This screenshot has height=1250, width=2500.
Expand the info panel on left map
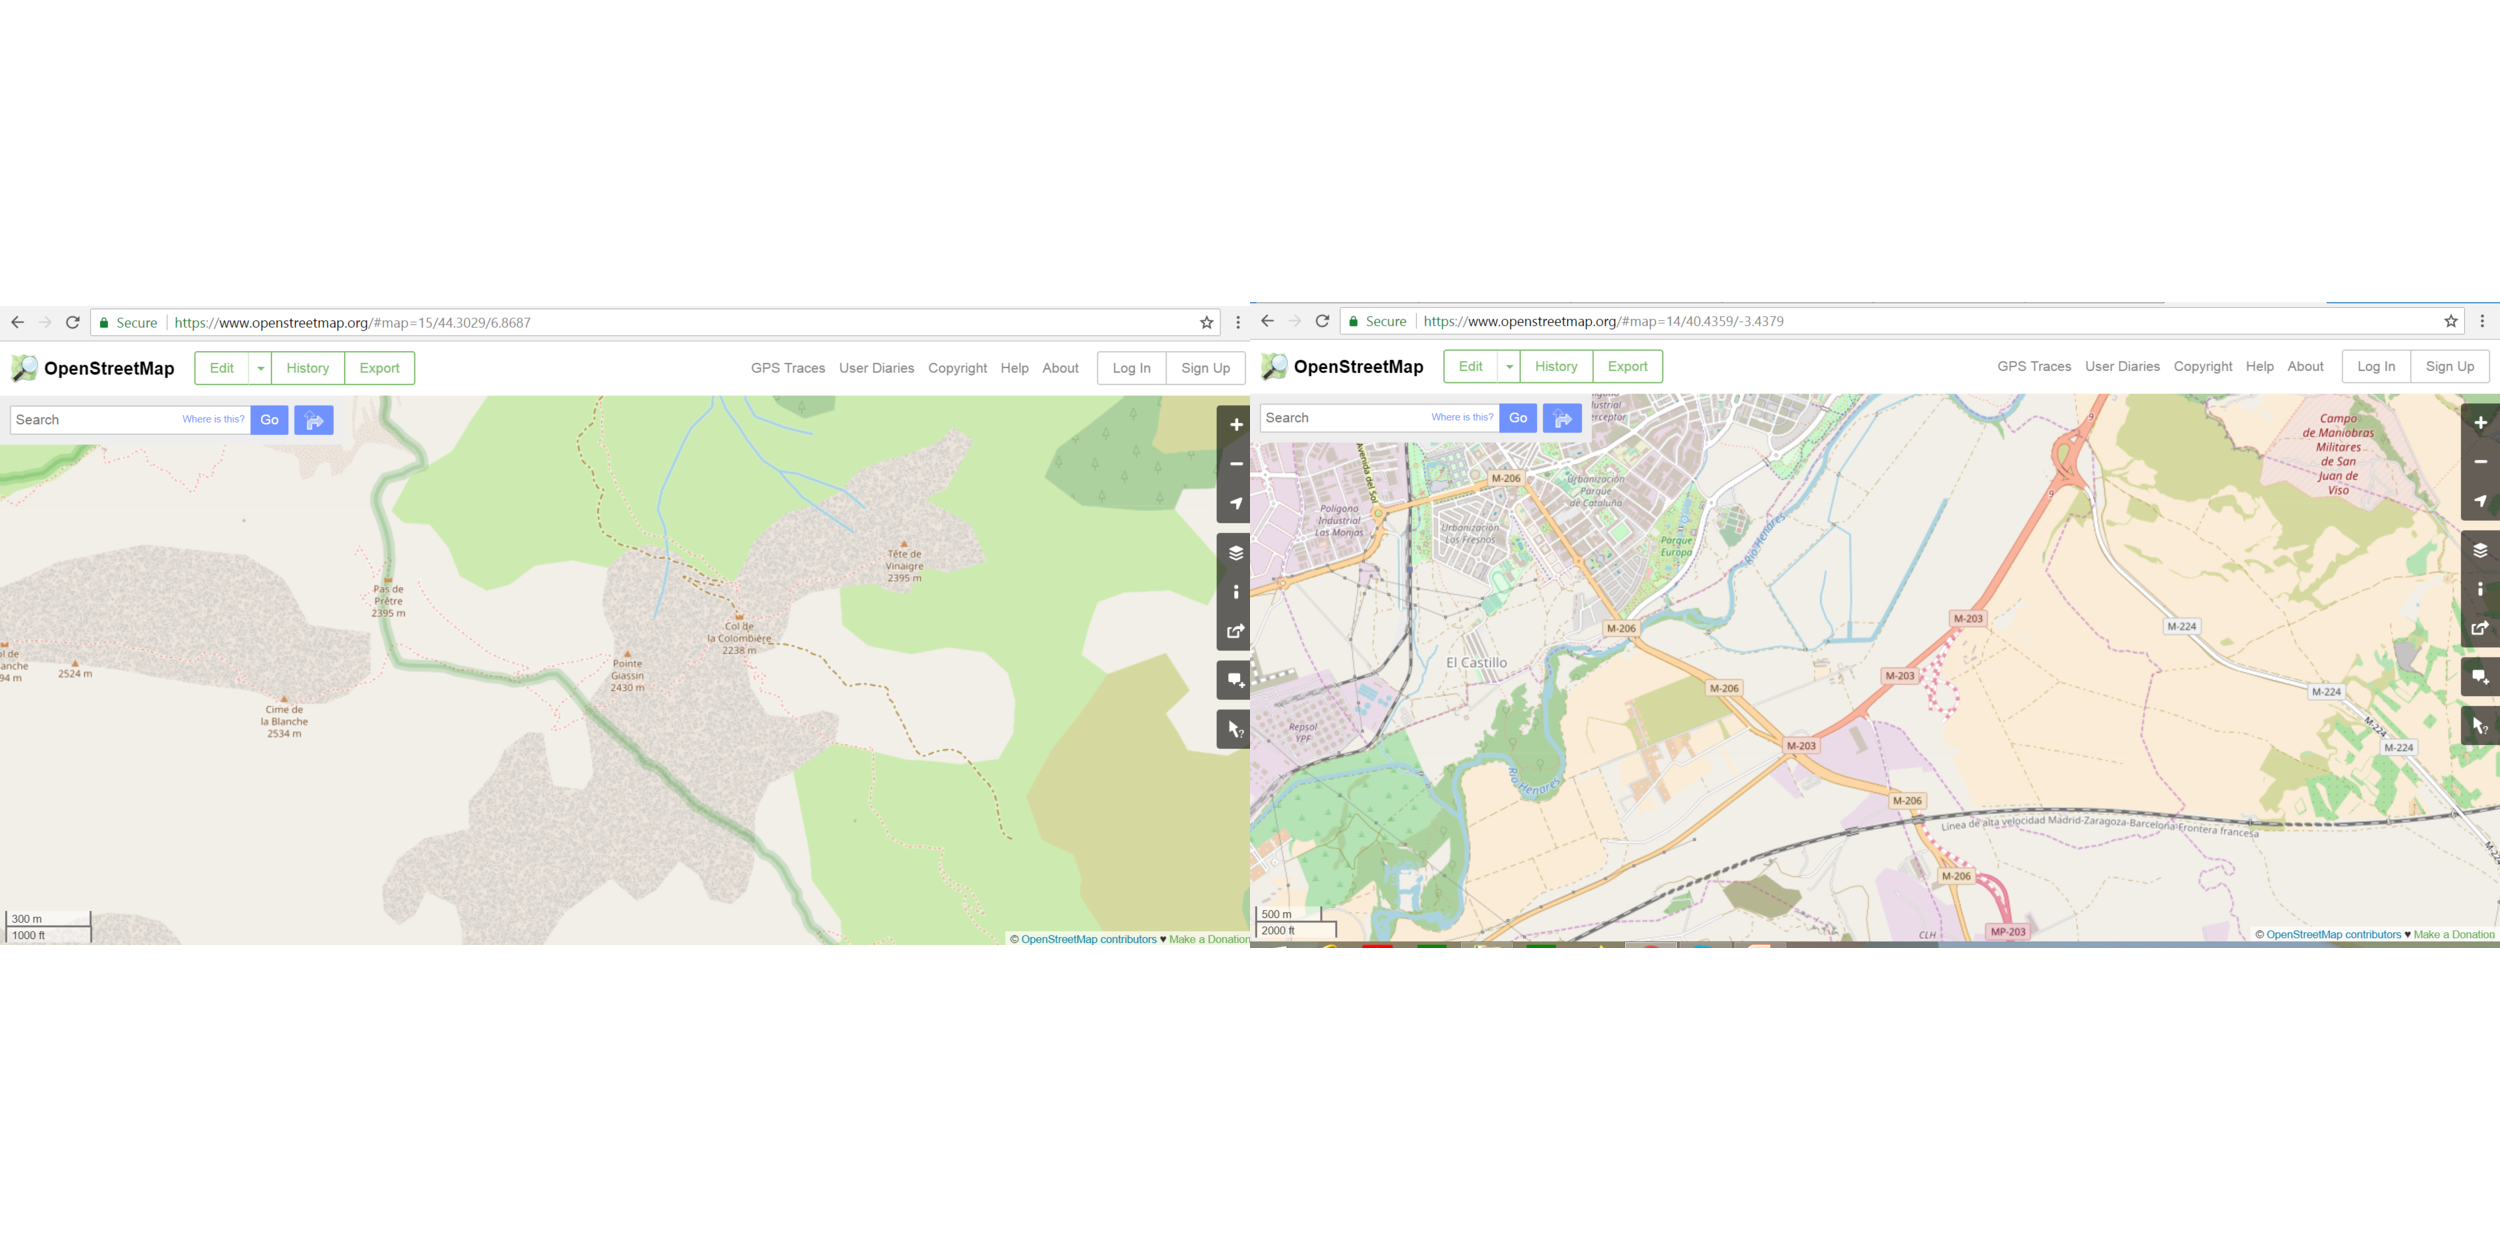click(x=1236, y=590)
